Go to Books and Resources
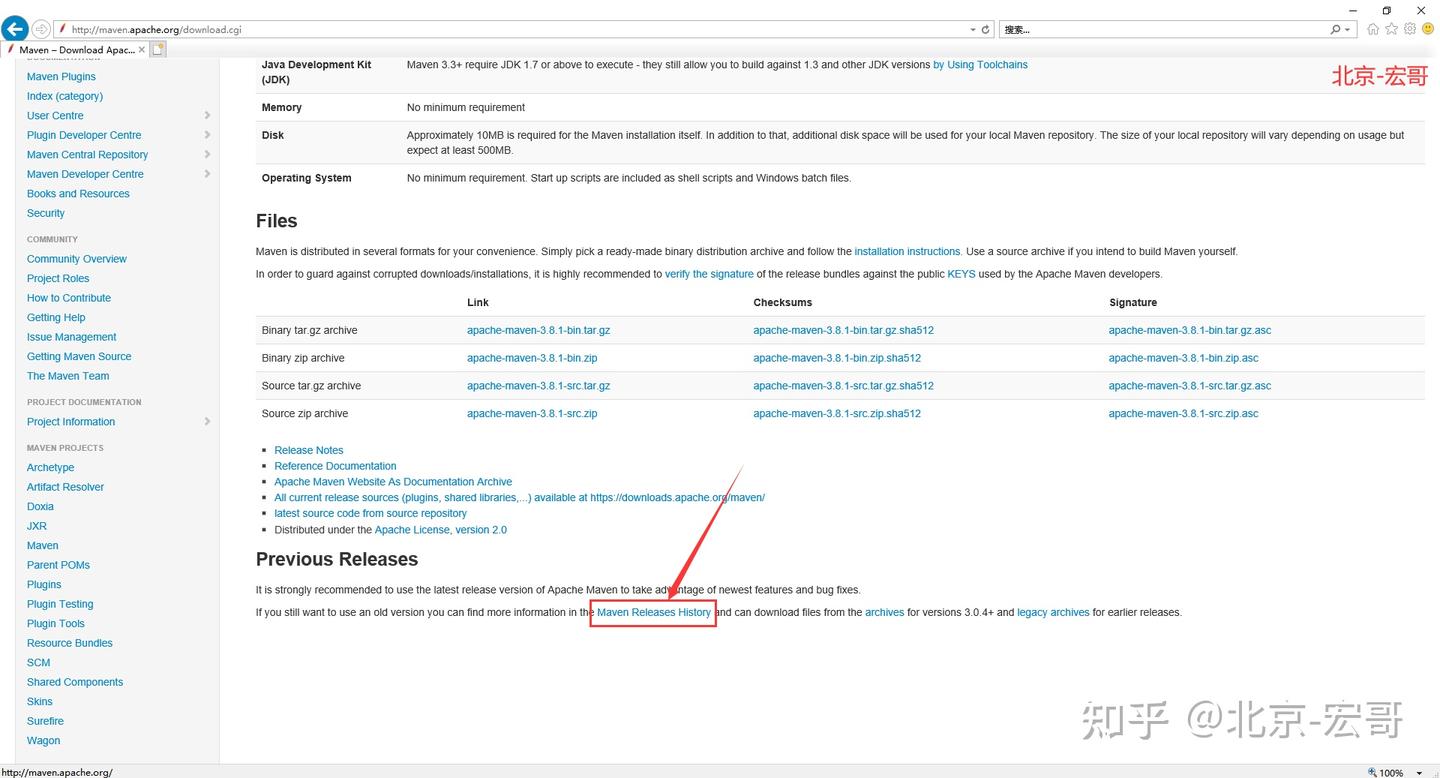The image size is (1440, 778). pyautogui.click(x=78, y=193)
